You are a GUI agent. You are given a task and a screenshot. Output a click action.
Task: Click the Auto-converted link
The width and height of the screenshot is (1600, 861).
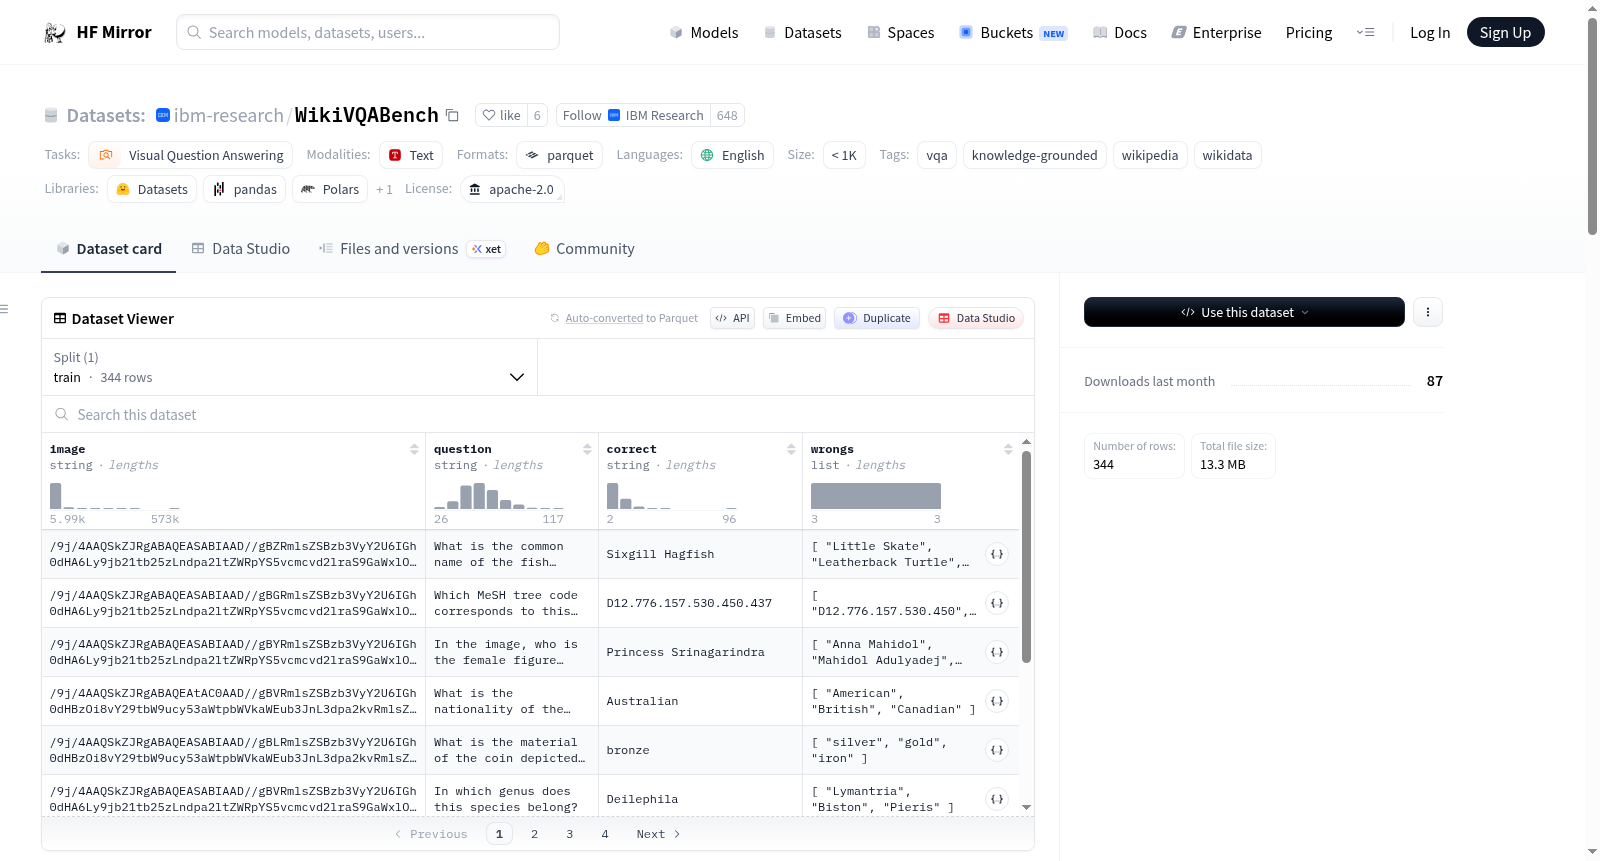tap(604, 318)
